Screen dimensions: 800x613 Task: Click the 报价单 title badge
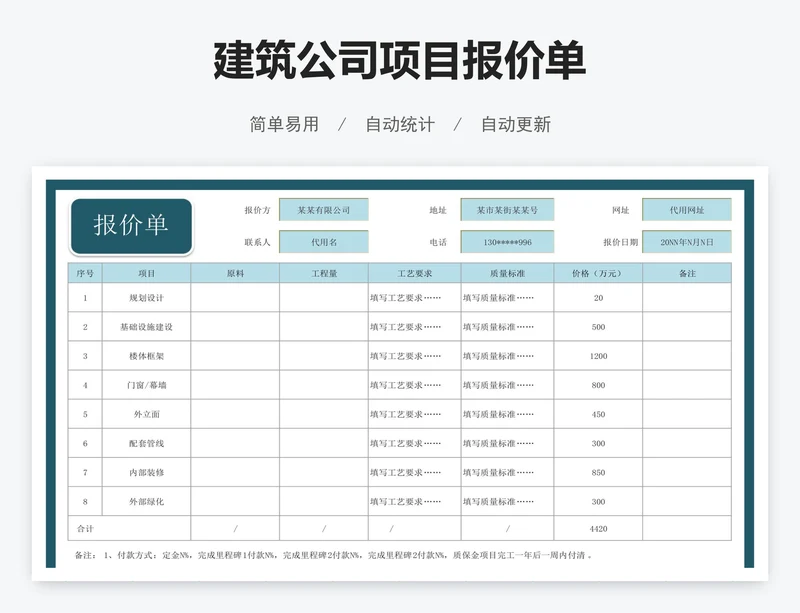coord(131,226)
